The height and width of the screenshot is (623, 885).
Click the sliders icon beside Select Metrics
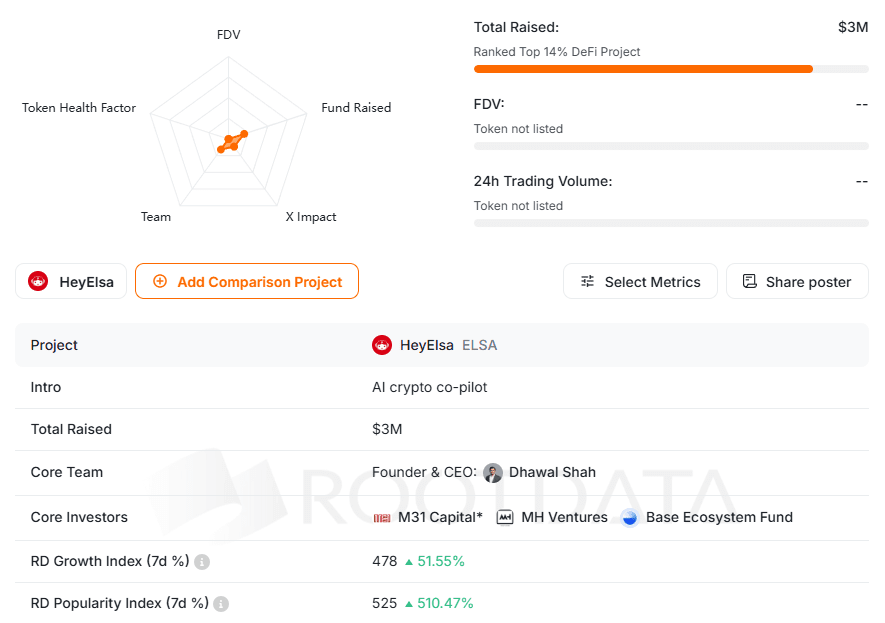(588, 282)
